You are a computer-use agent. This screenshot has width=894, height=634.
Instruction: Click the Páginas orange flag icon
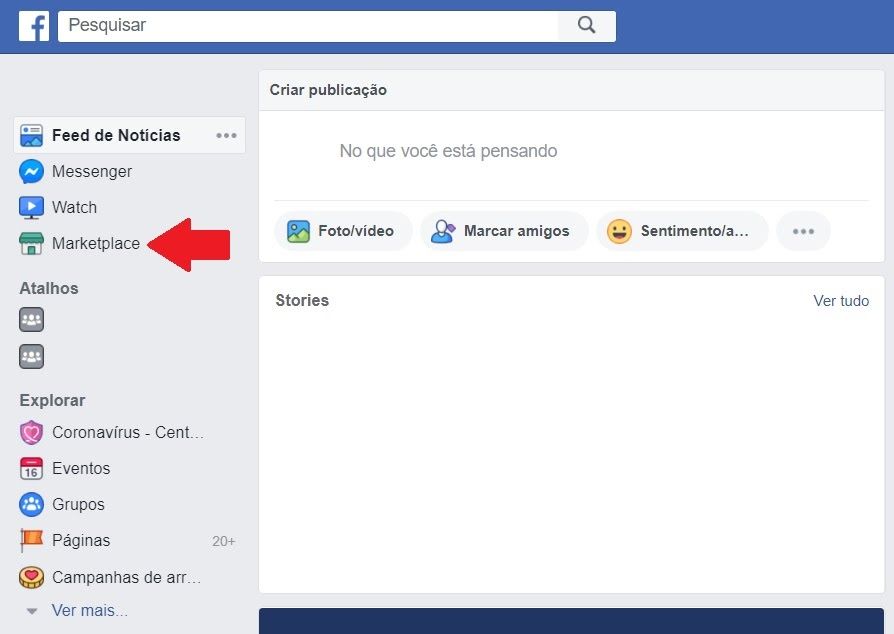pos(31,540)
